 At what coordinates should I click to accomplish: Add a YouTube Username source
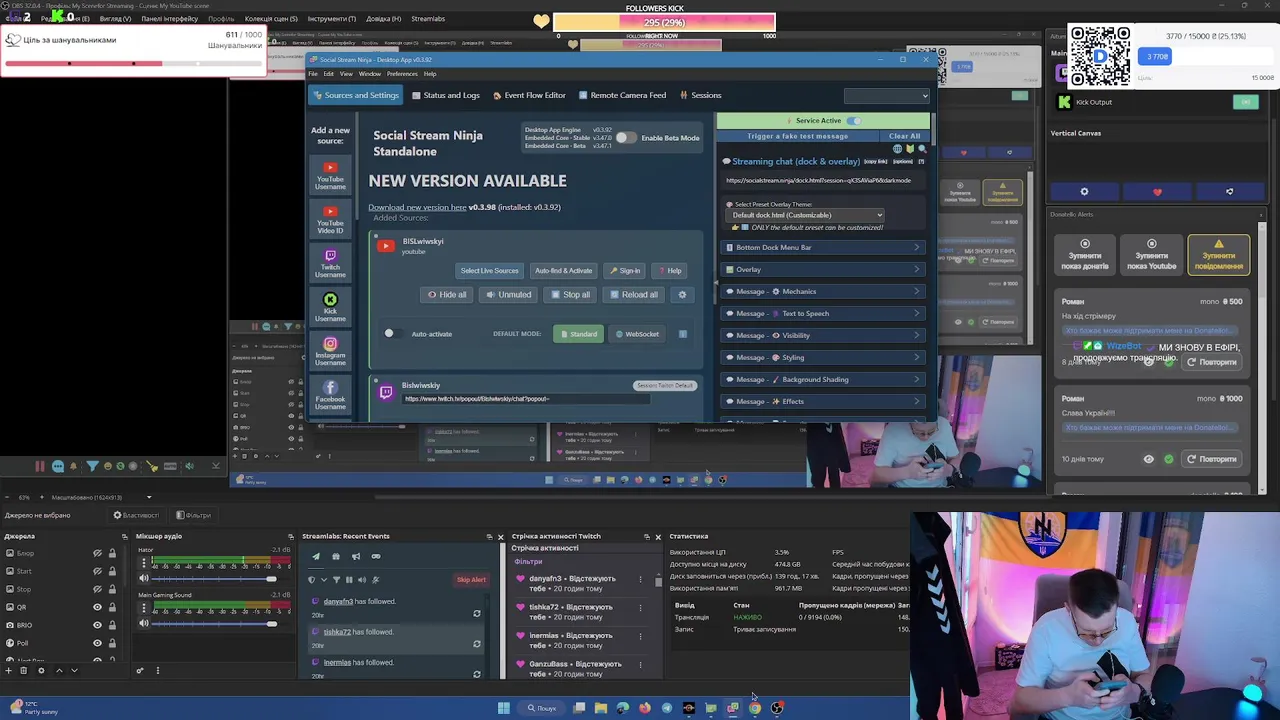(330, 176)
